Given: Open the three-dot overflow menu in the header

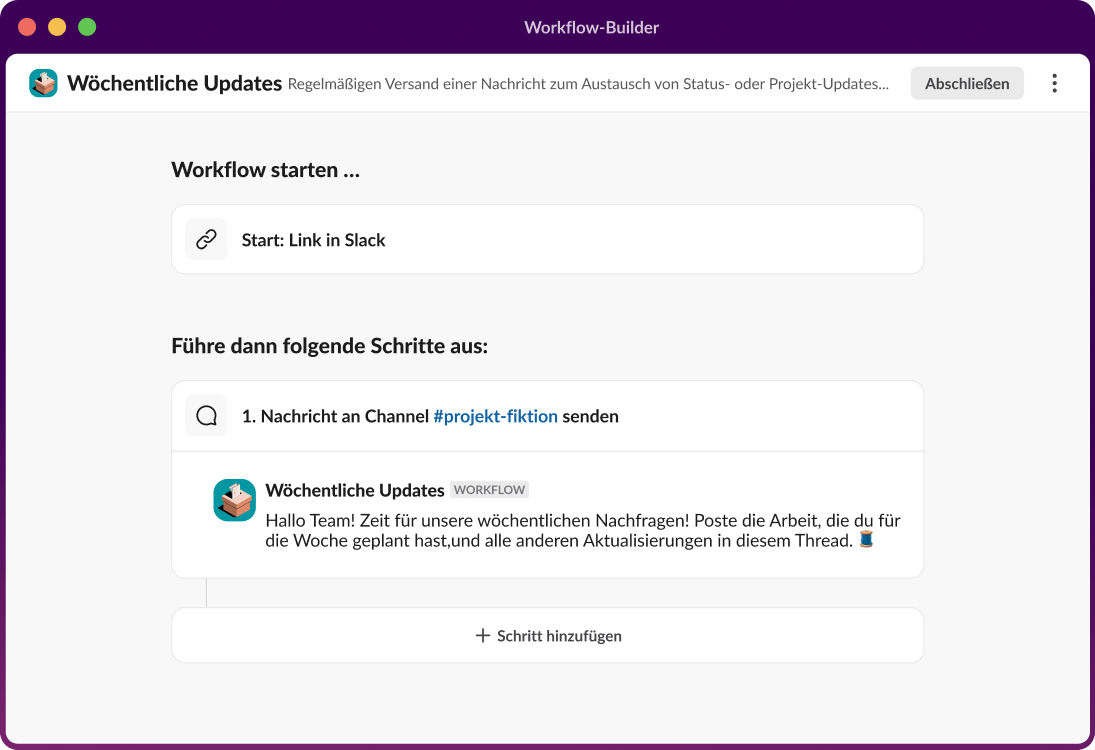Looking at the screenshot, I should point(1054,83).
